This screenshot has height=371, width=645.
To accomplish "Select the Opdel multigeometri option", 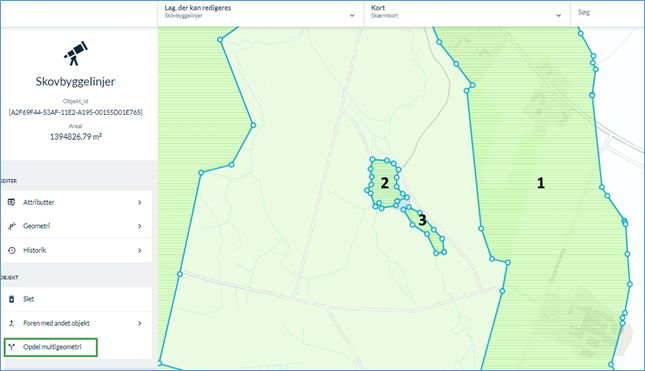I will (51, 347).
